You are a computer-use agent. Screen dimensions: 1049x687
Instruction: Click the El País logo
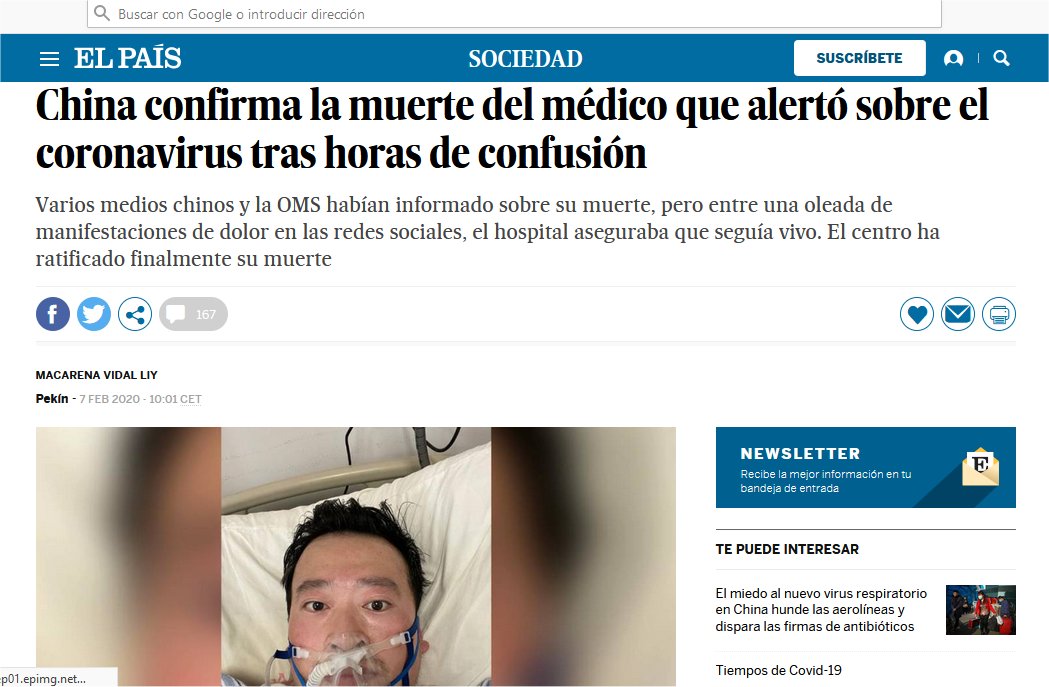point(127,58)
